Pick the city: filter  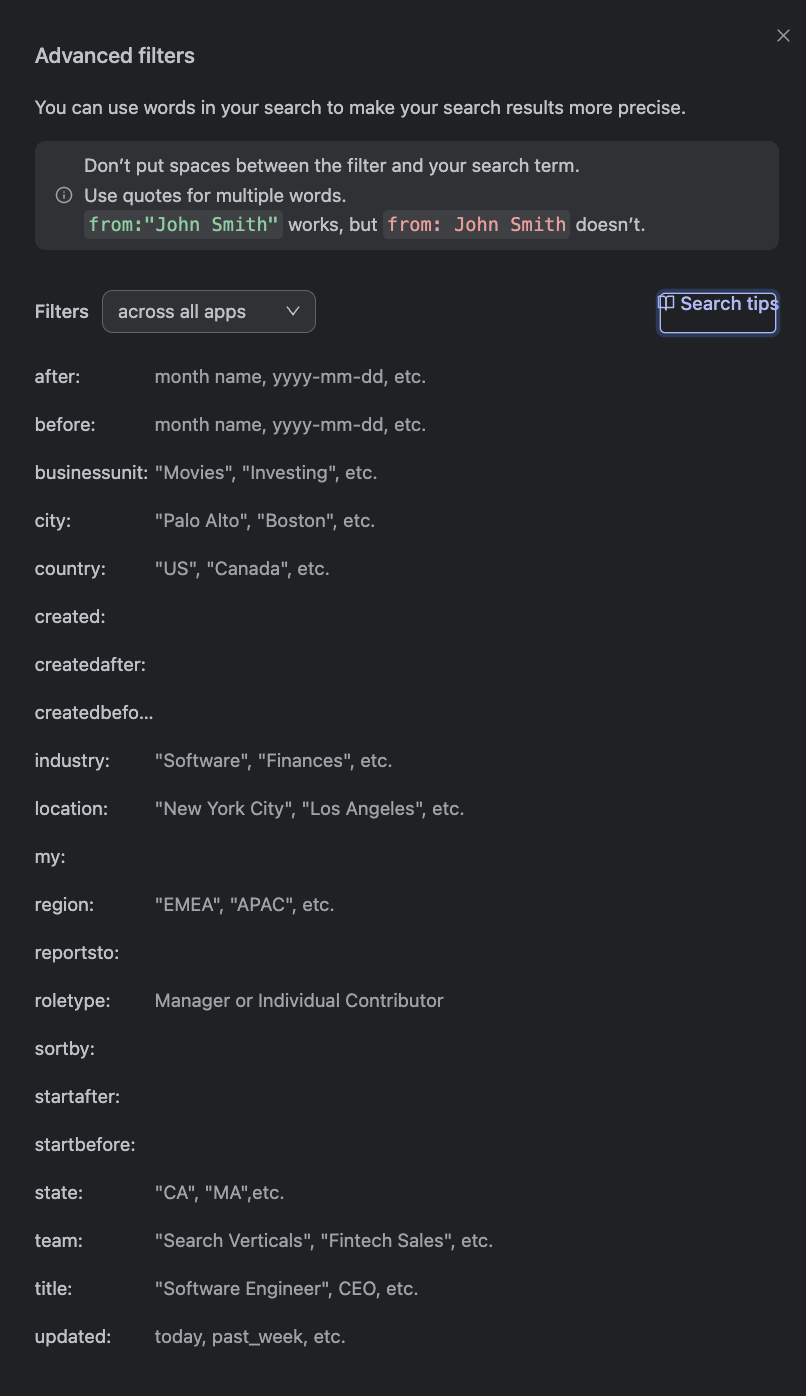point(53,521)
